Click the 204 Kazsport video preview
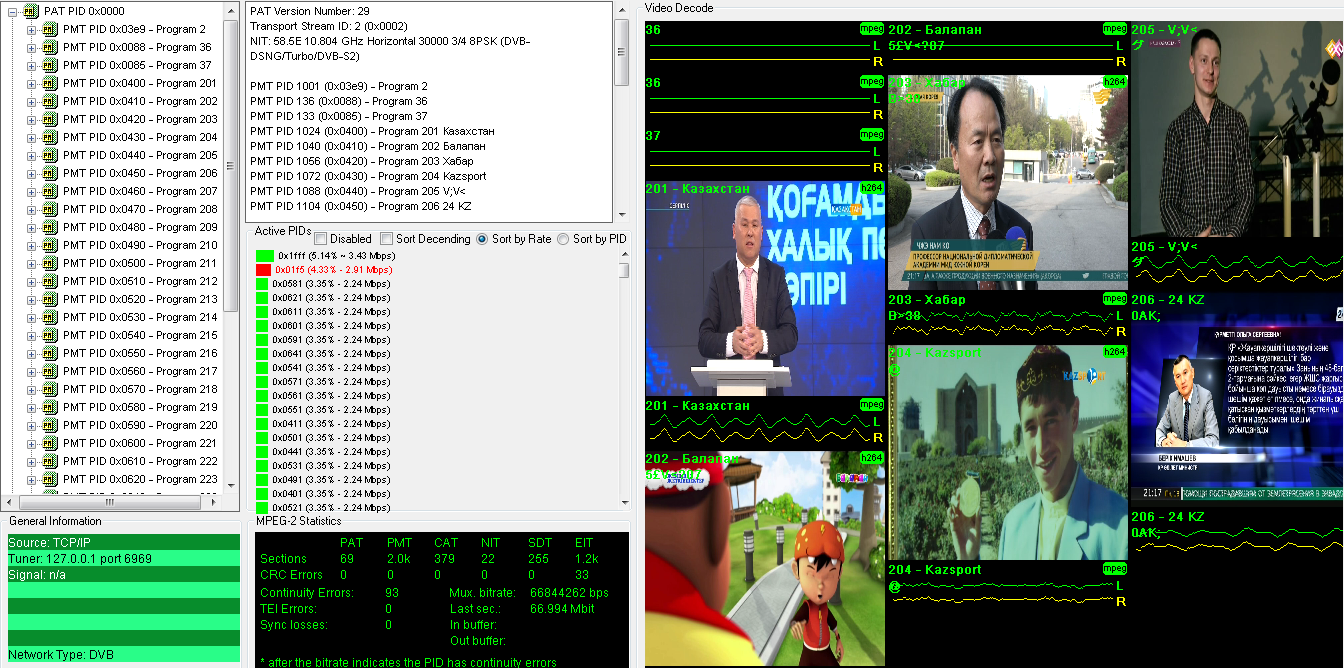Screen dimensions: 1344x668 [1008, 453]
